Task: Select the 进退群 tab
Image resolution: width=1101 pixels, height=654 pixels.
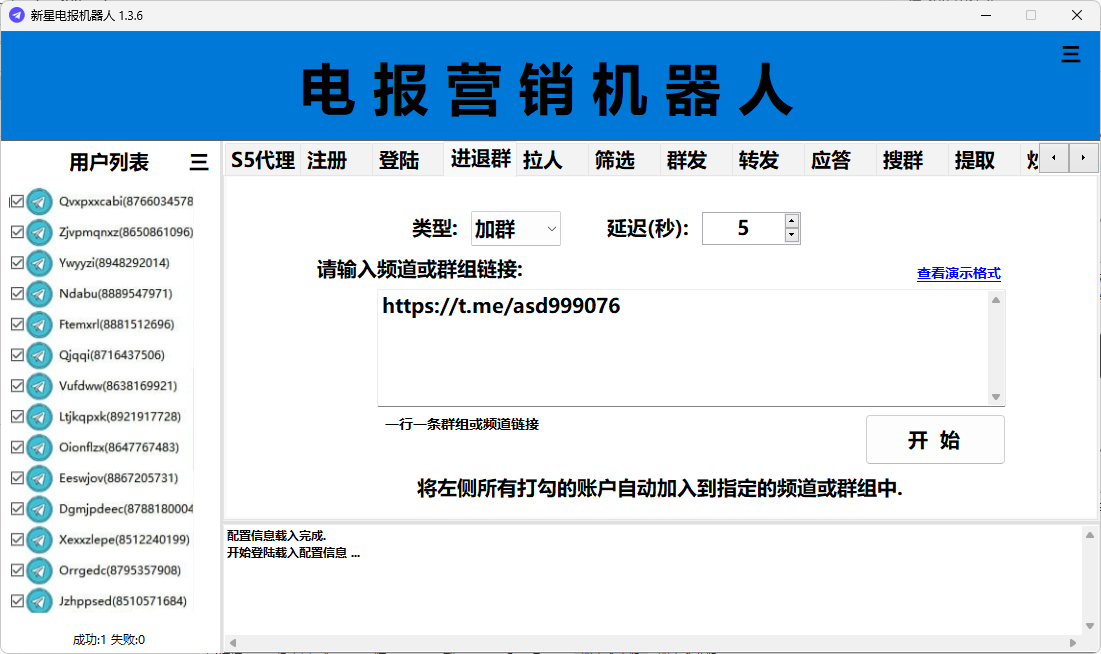Action: point(480,159)
